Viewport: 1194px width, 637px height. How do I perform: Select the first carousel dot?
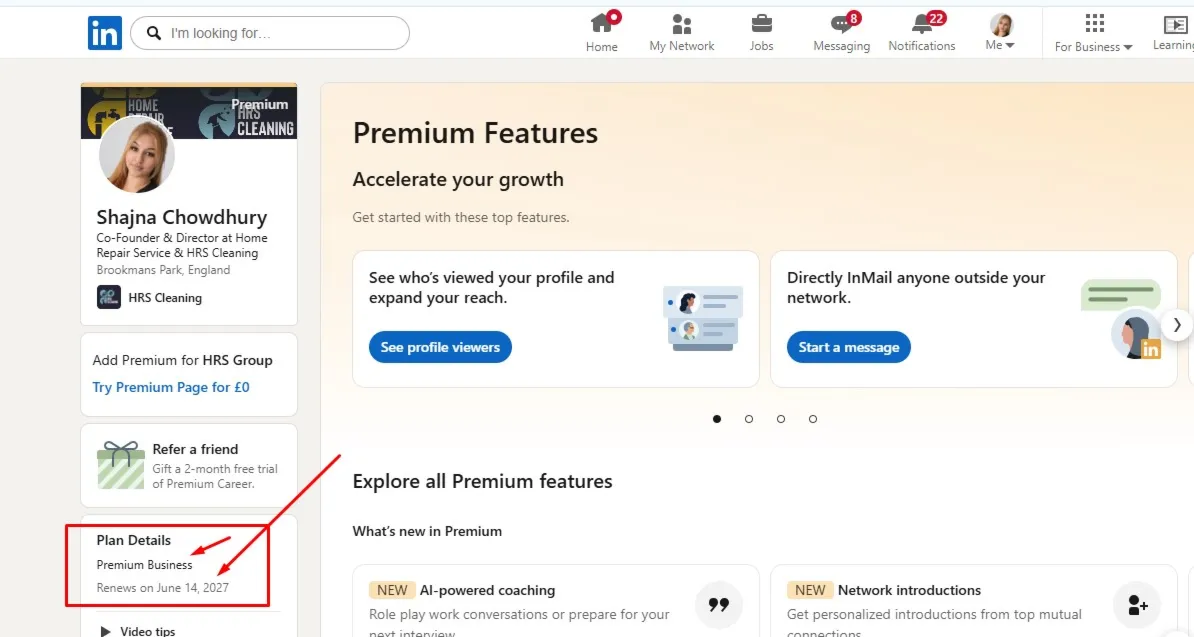717,419
